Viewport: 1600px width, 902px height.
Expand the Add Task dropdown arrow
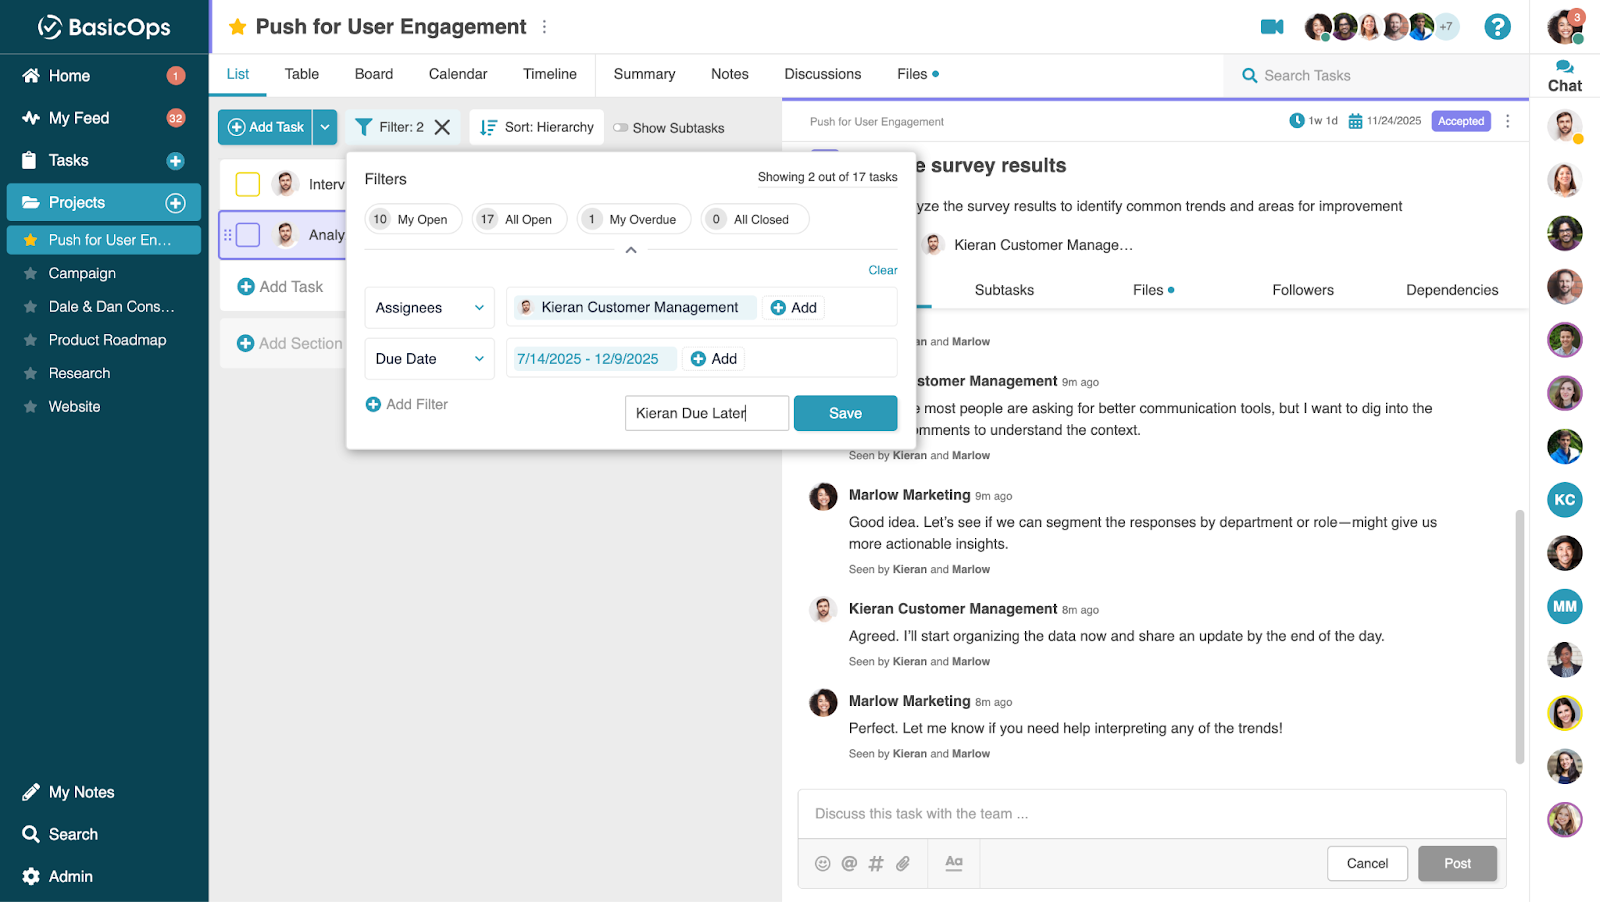tap(325, 127)
